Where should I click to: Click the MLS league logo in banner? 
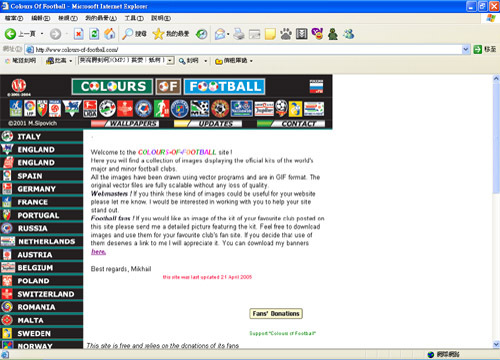[200, 108]
